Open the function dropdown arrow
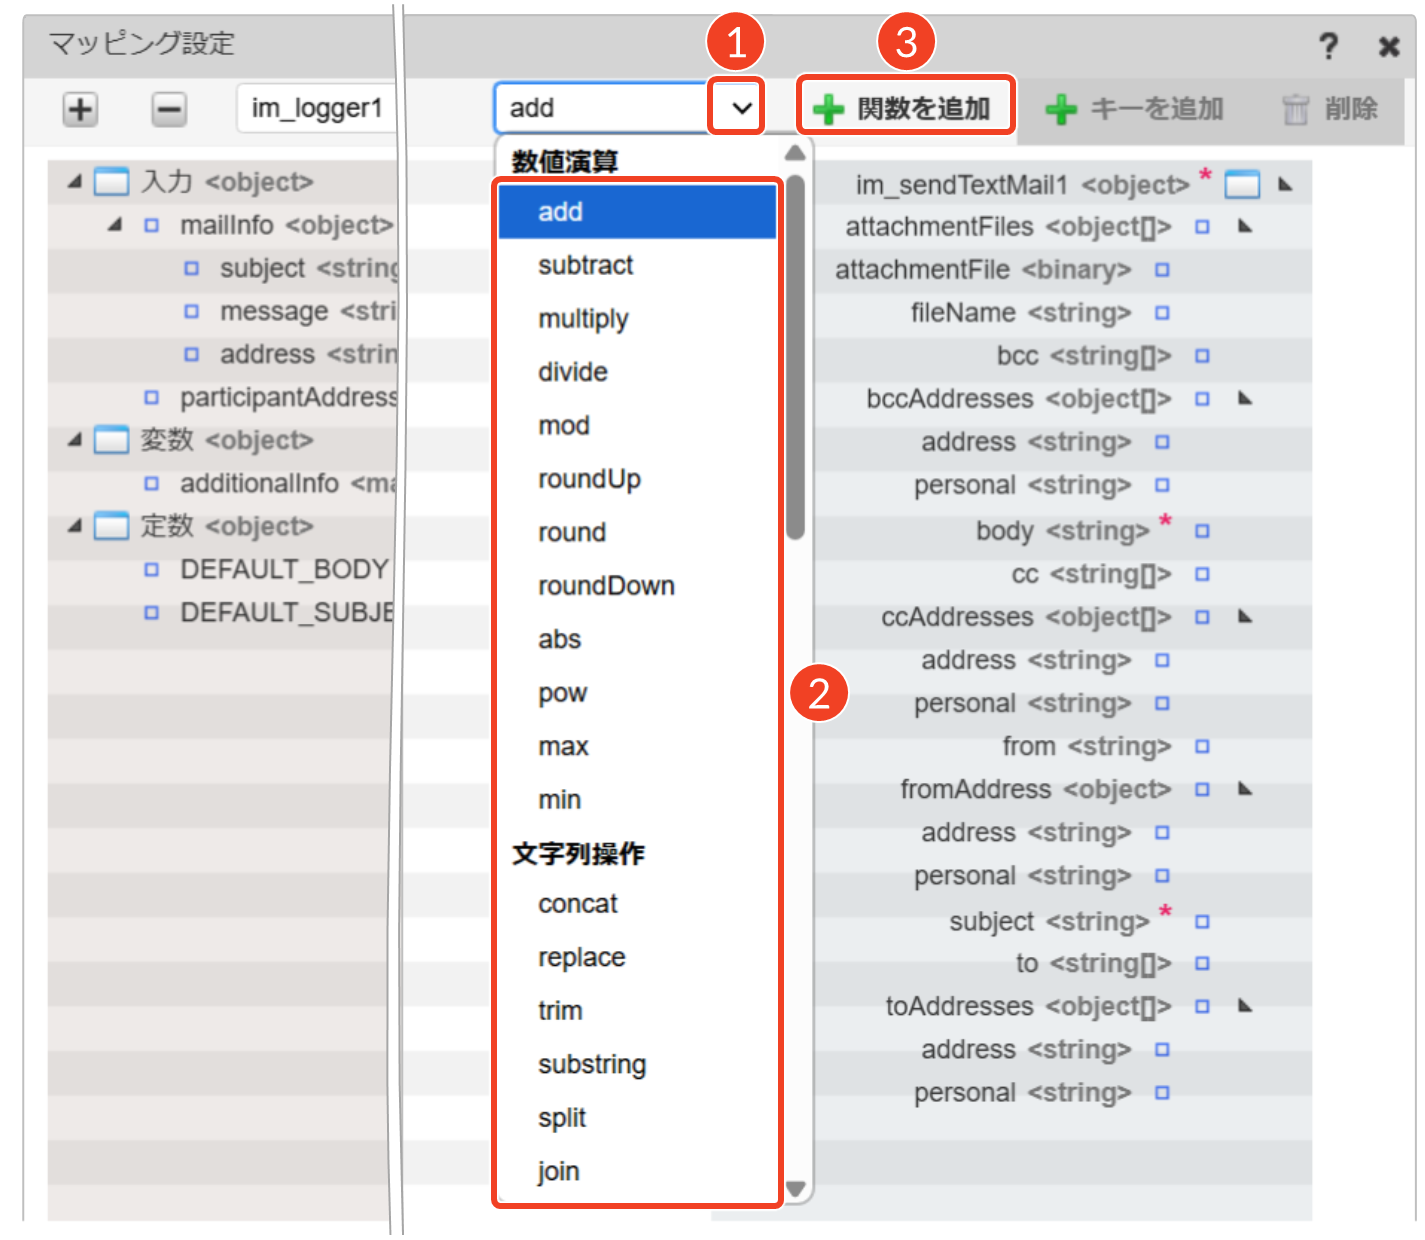1425x1240 pixels. coord(741,108)
